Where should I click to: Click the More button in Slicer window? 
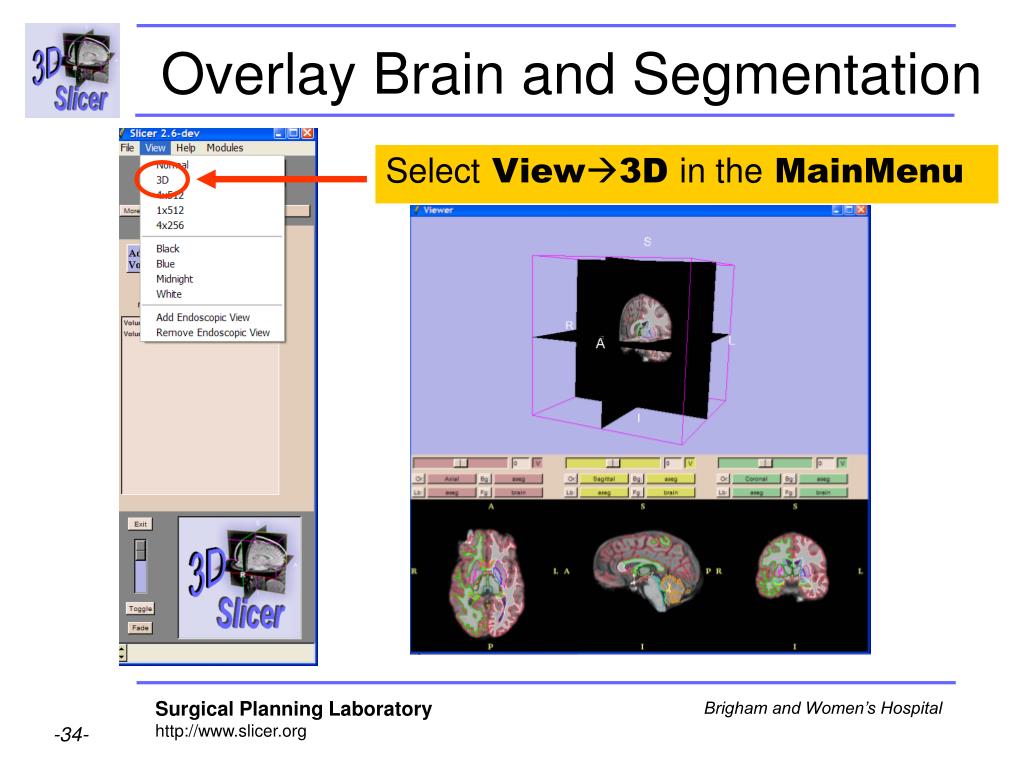pyautogui.click(x=131, y=210)
